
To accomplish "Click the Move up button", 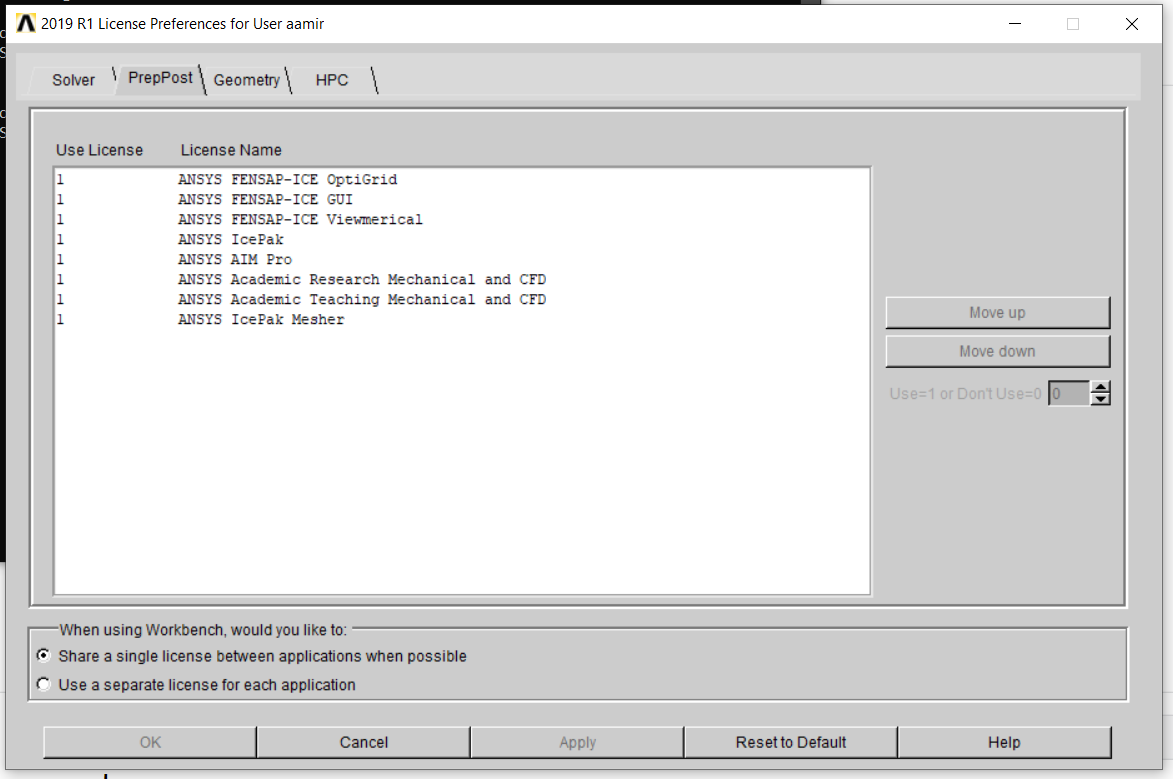I will 997,312.
